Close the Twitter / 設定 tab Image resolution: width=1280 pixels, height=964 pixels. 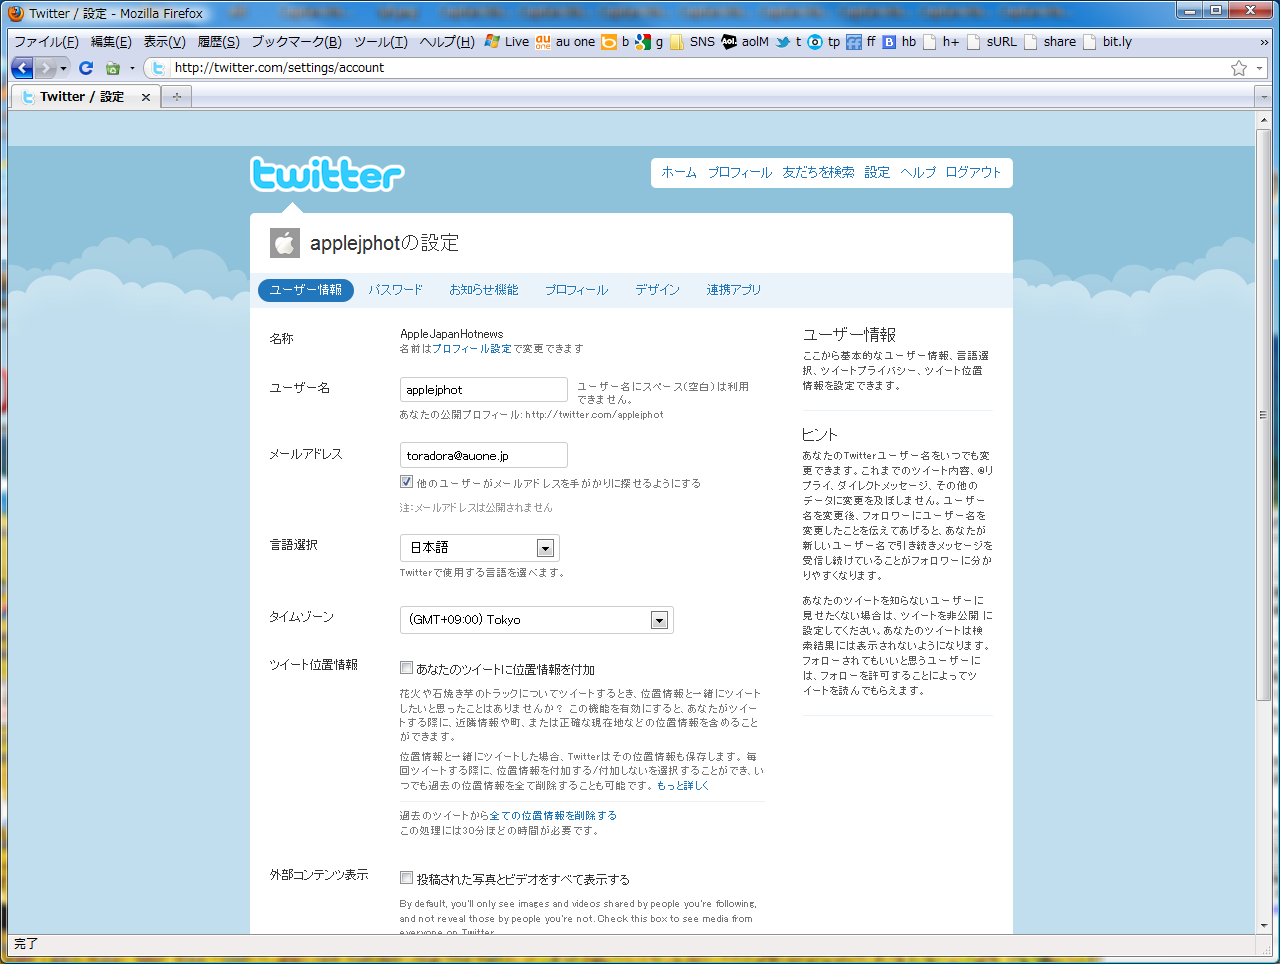pyautogui.click(x=146, y=97)
